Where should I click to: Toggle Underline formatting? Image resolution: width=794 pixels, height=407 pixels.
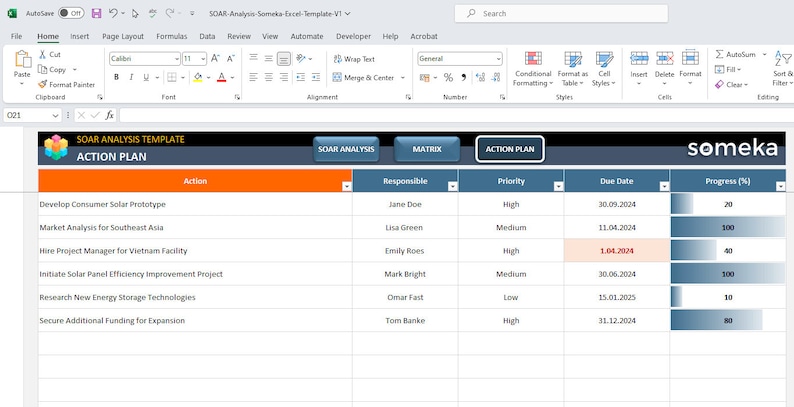pyautogui.click(x=146, y=77)
